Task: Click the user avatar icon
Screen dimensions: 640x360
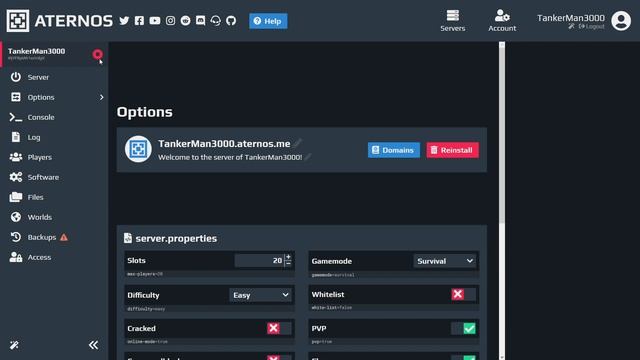Action: pyautogui.click(x=621, y=20)
